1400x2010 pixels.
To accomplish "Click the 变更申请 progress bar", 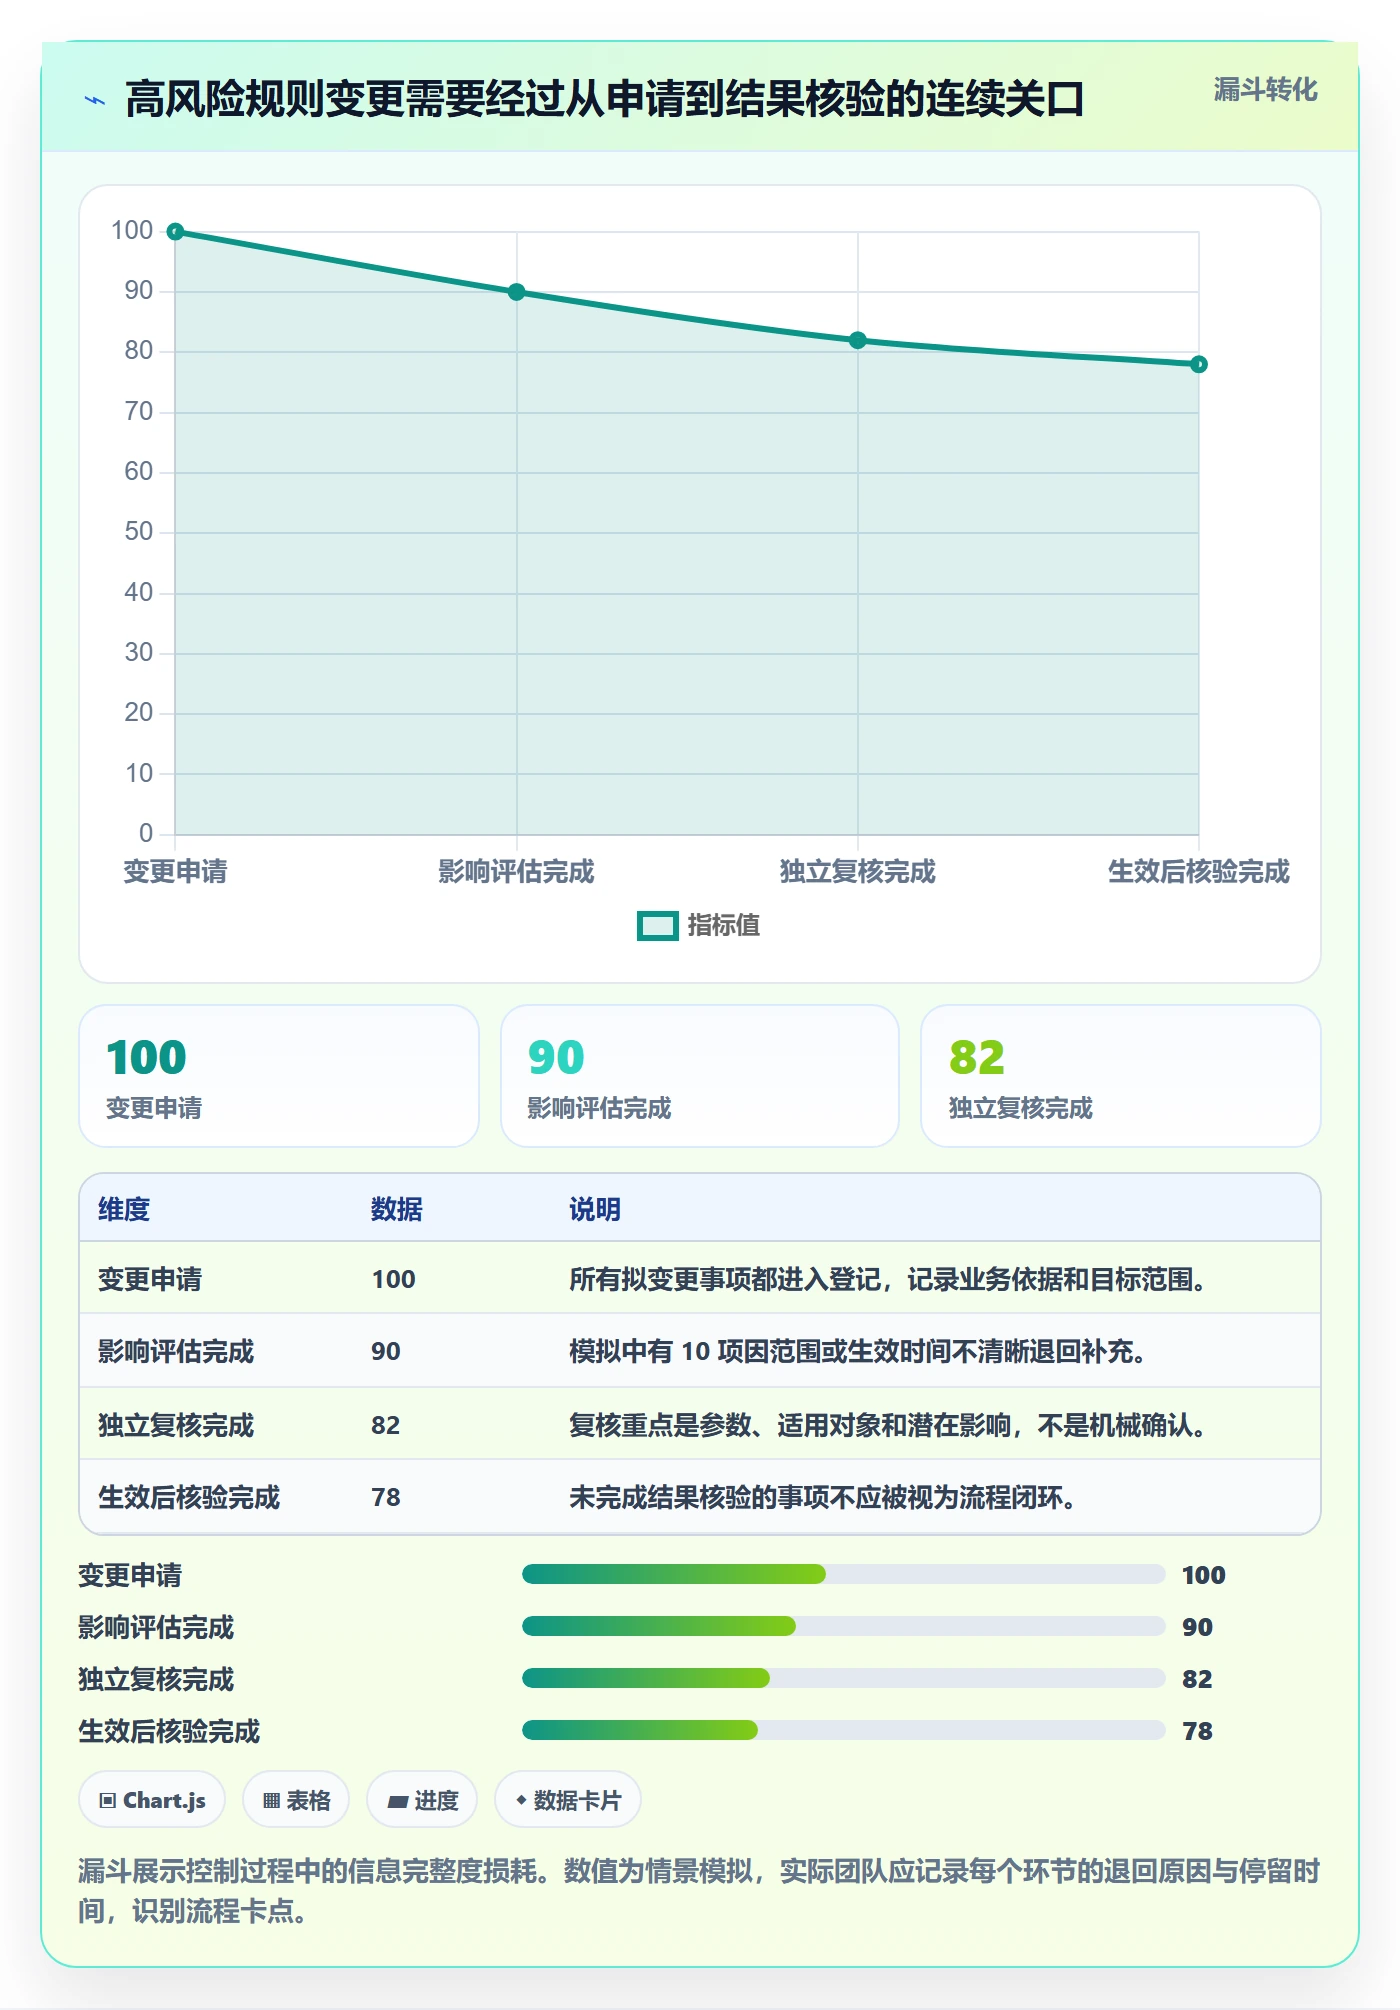I will click(843, 1574).
